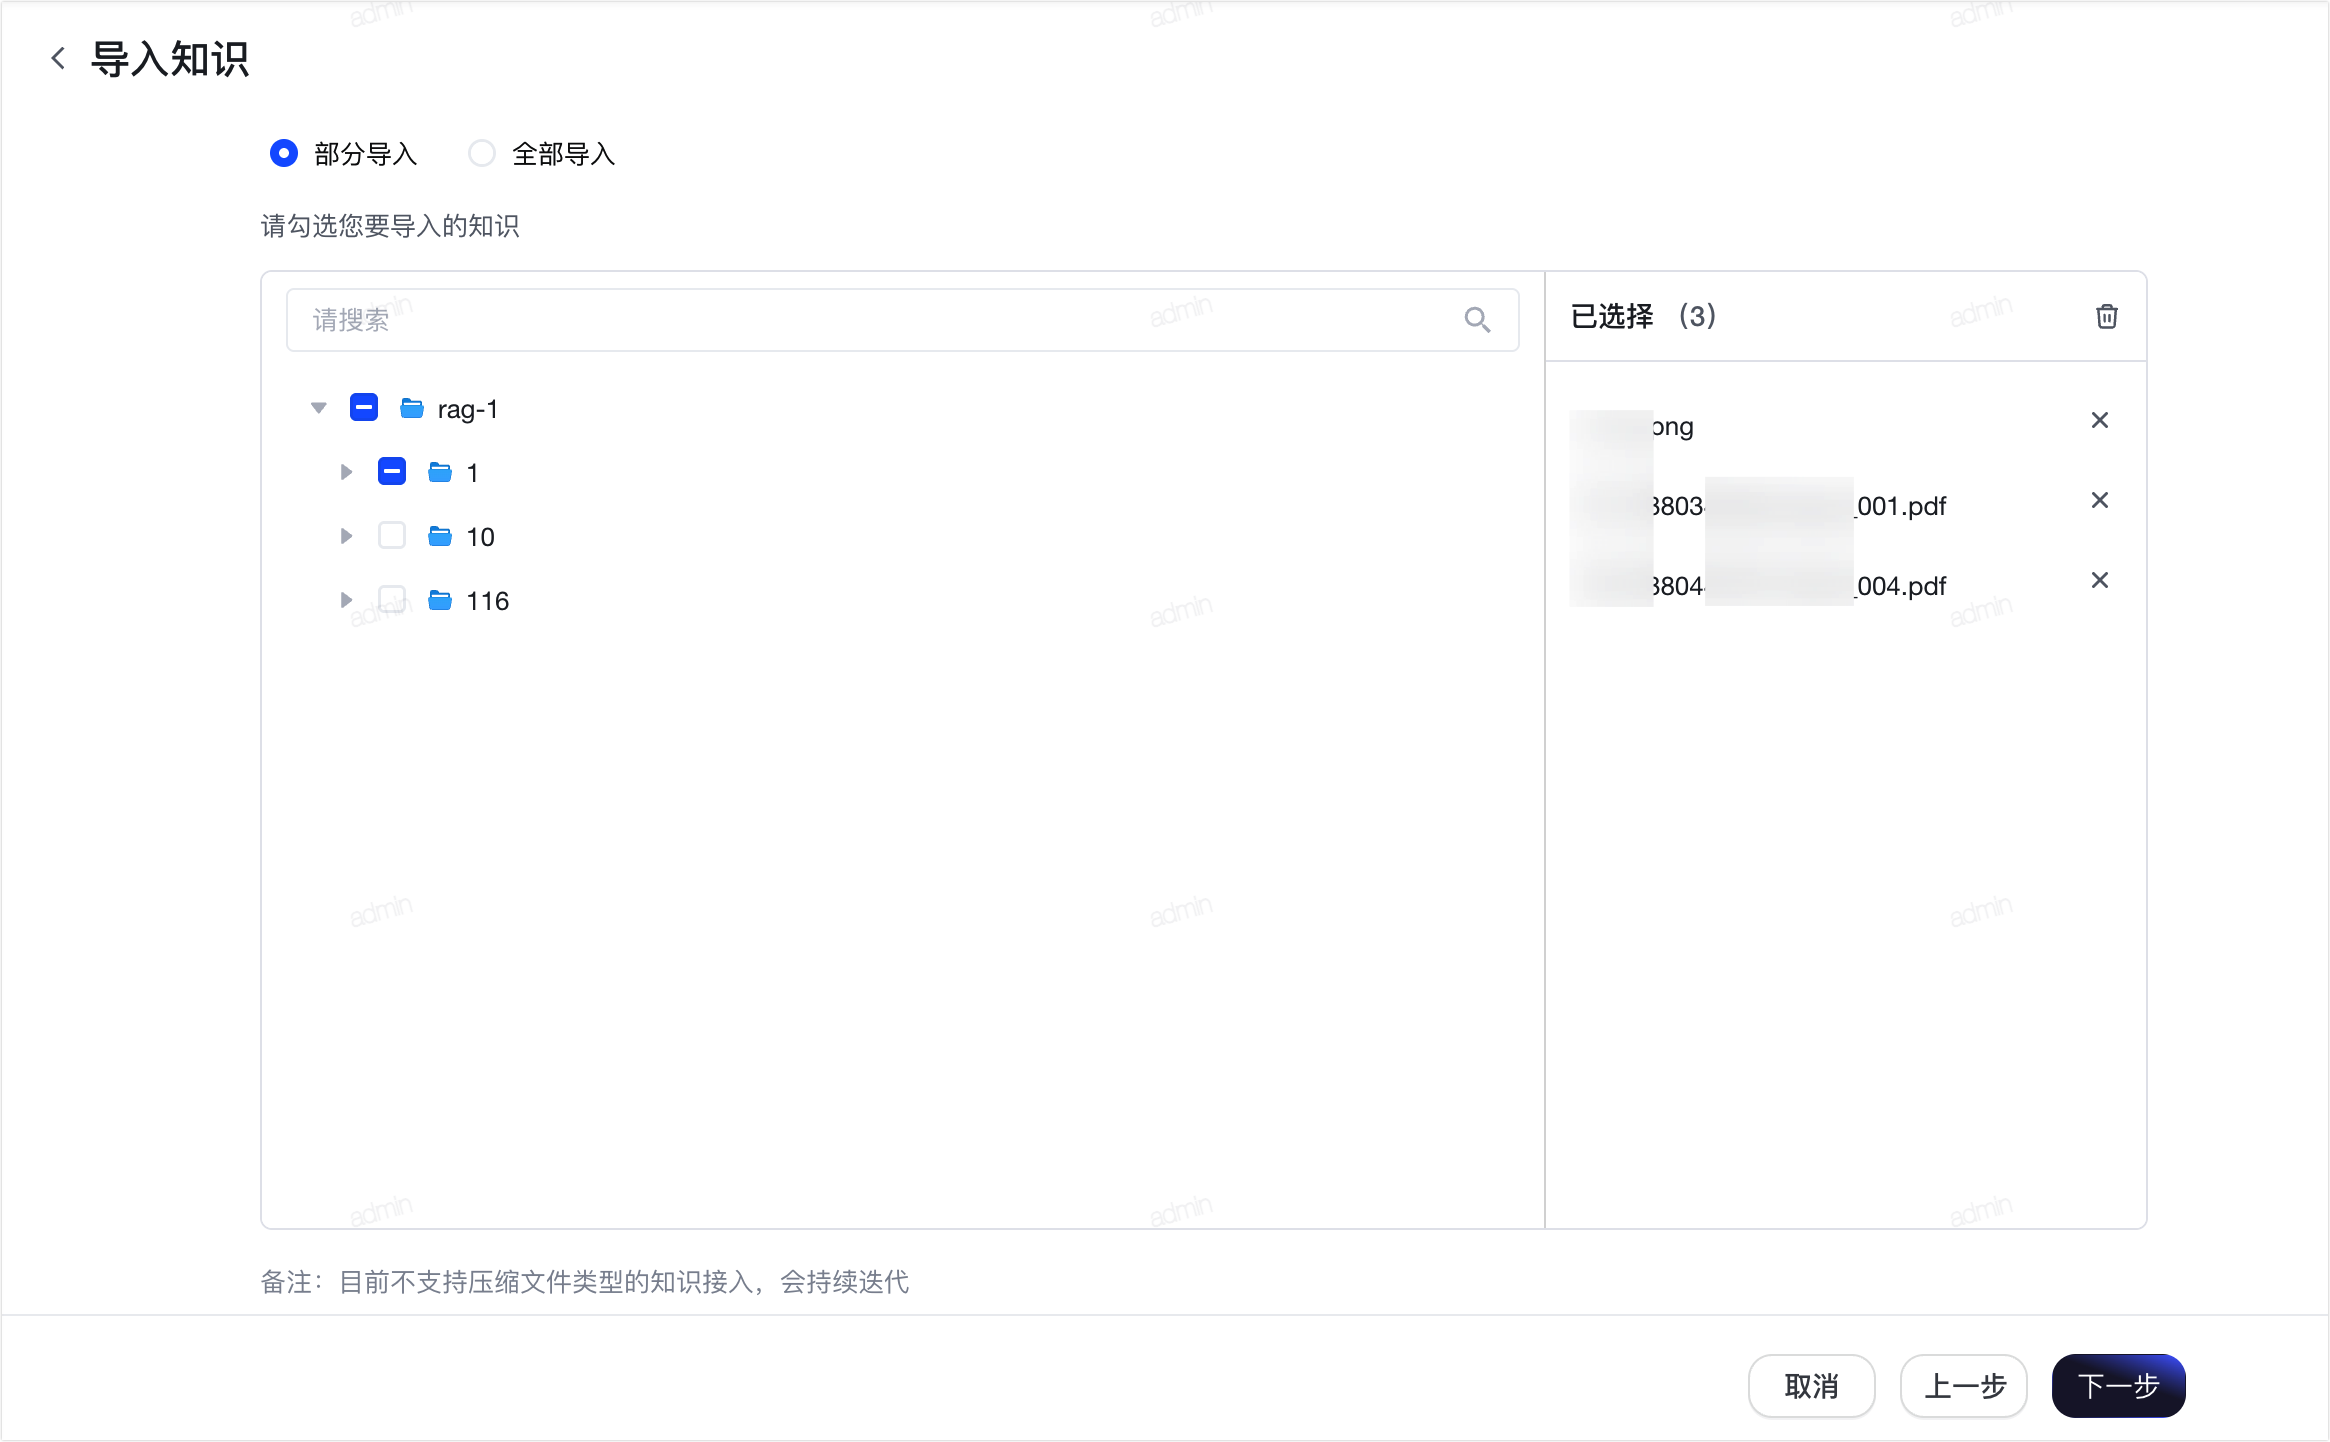Click the 上一步 button
This screenshot has width=2330, height=1442.
1964,1386
